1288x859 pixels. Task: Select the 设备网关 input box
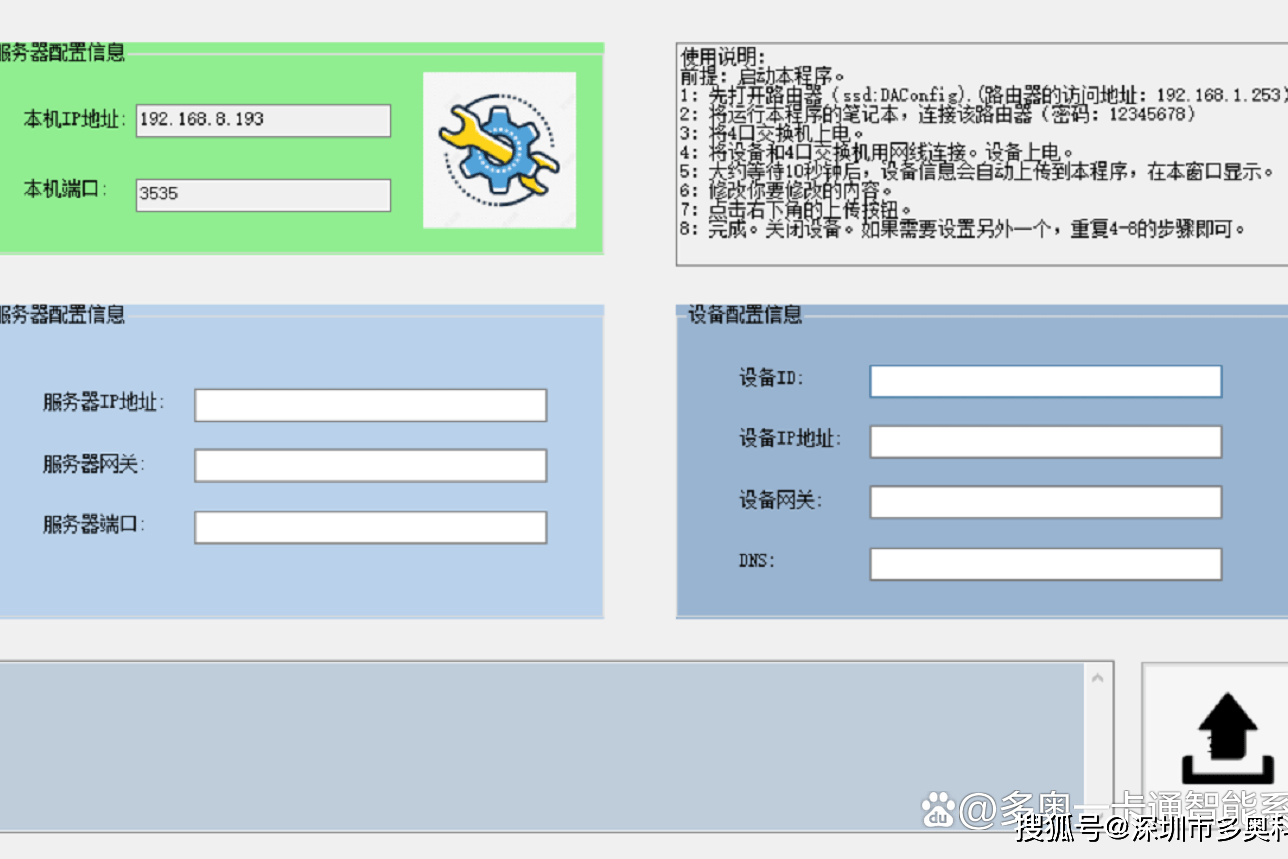click(x=1045, y=502)
